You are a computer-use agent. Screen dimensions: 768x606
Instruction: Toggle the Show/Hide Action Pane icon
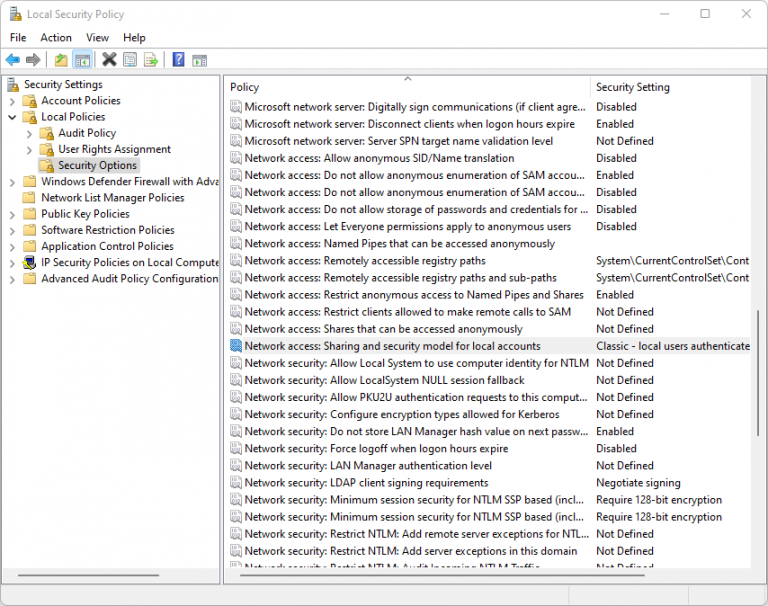[199, 60]
